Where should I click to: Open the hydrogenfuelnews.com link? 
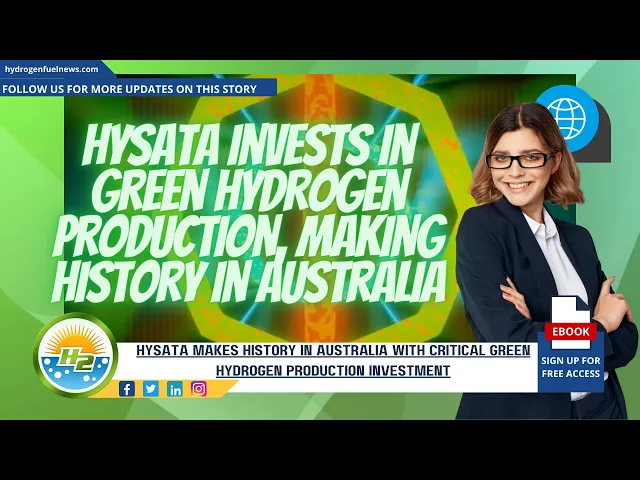51,69
